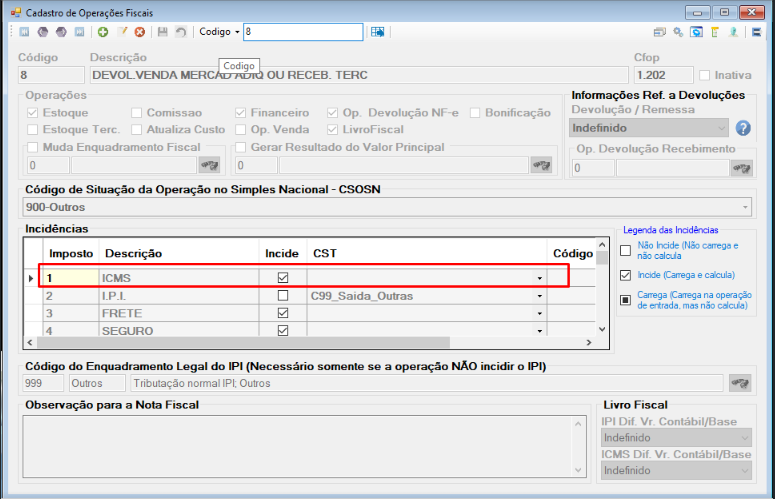775x499 pixels.
Task: Click application icon in title bar
Action: 16,12
